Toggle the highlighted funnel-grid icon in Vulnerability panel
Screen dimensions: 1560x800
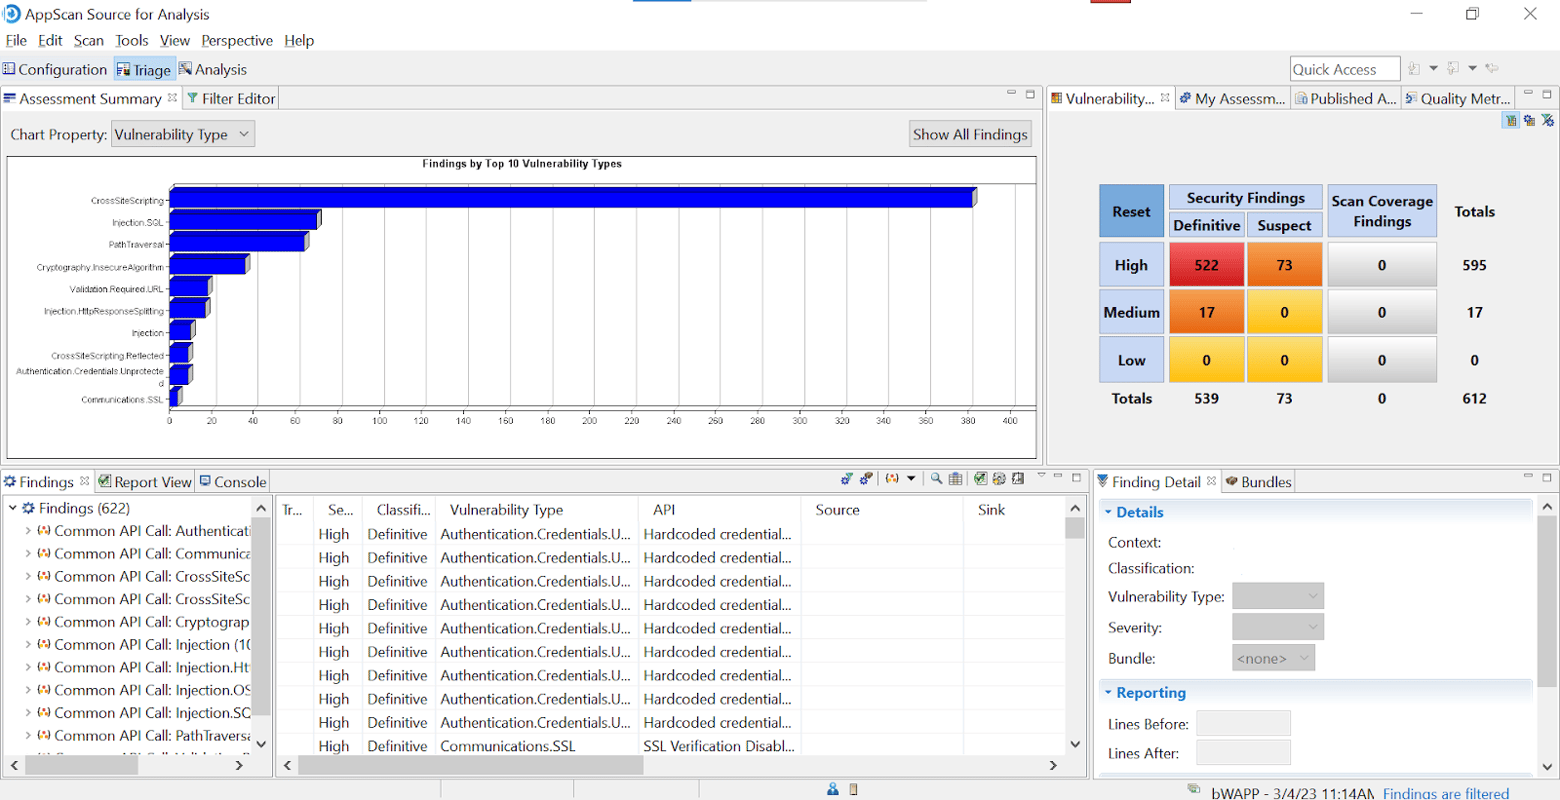[x=1511, y=121]
